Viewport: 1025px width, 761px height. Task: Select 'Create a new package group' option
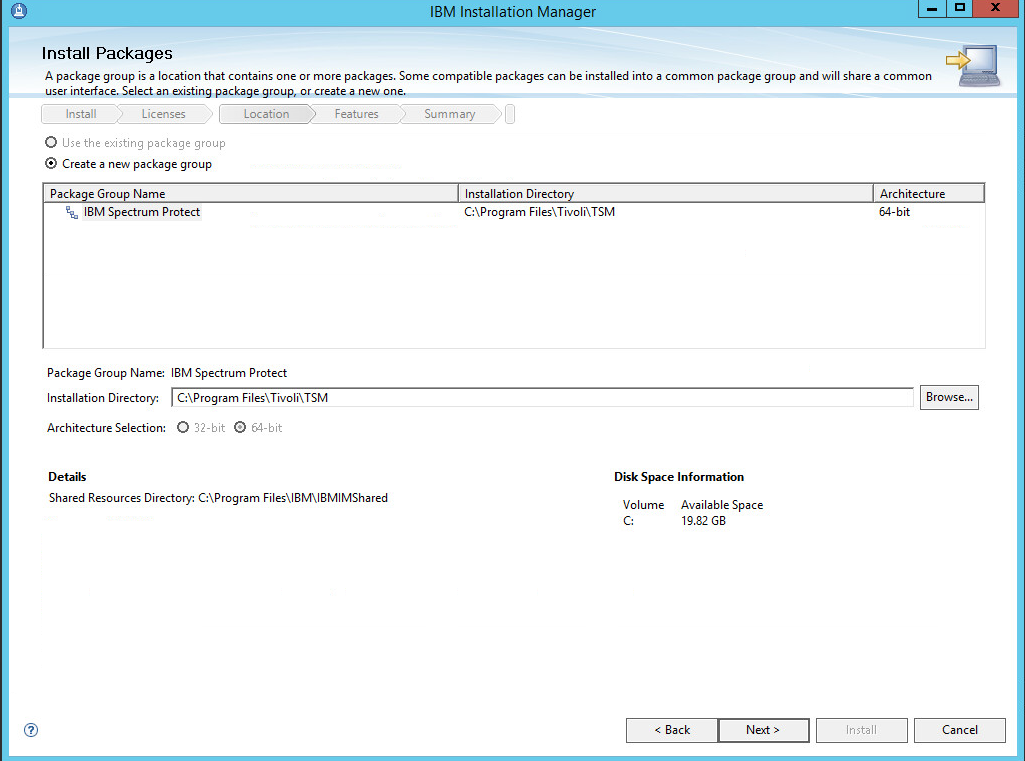click(51, 164)
